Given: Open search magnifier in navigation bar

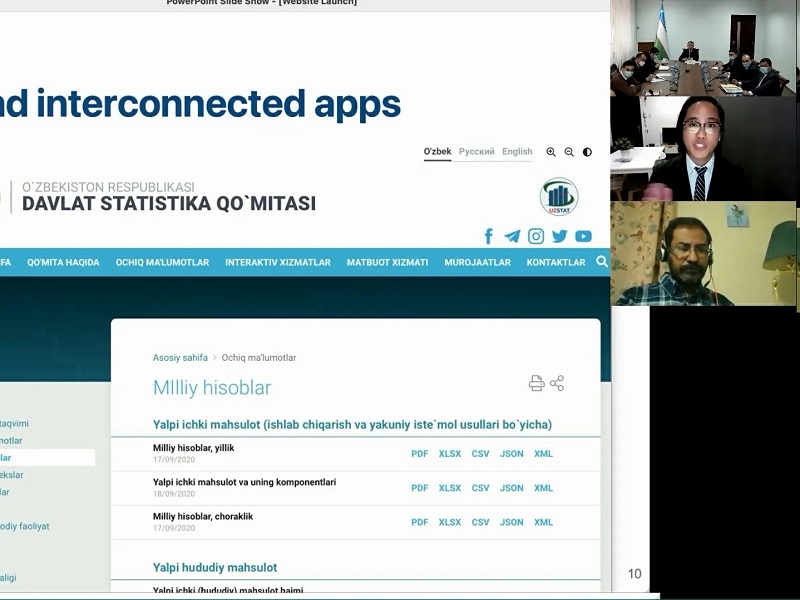Looking at the screenshot, I should click(x=601, y=262).
